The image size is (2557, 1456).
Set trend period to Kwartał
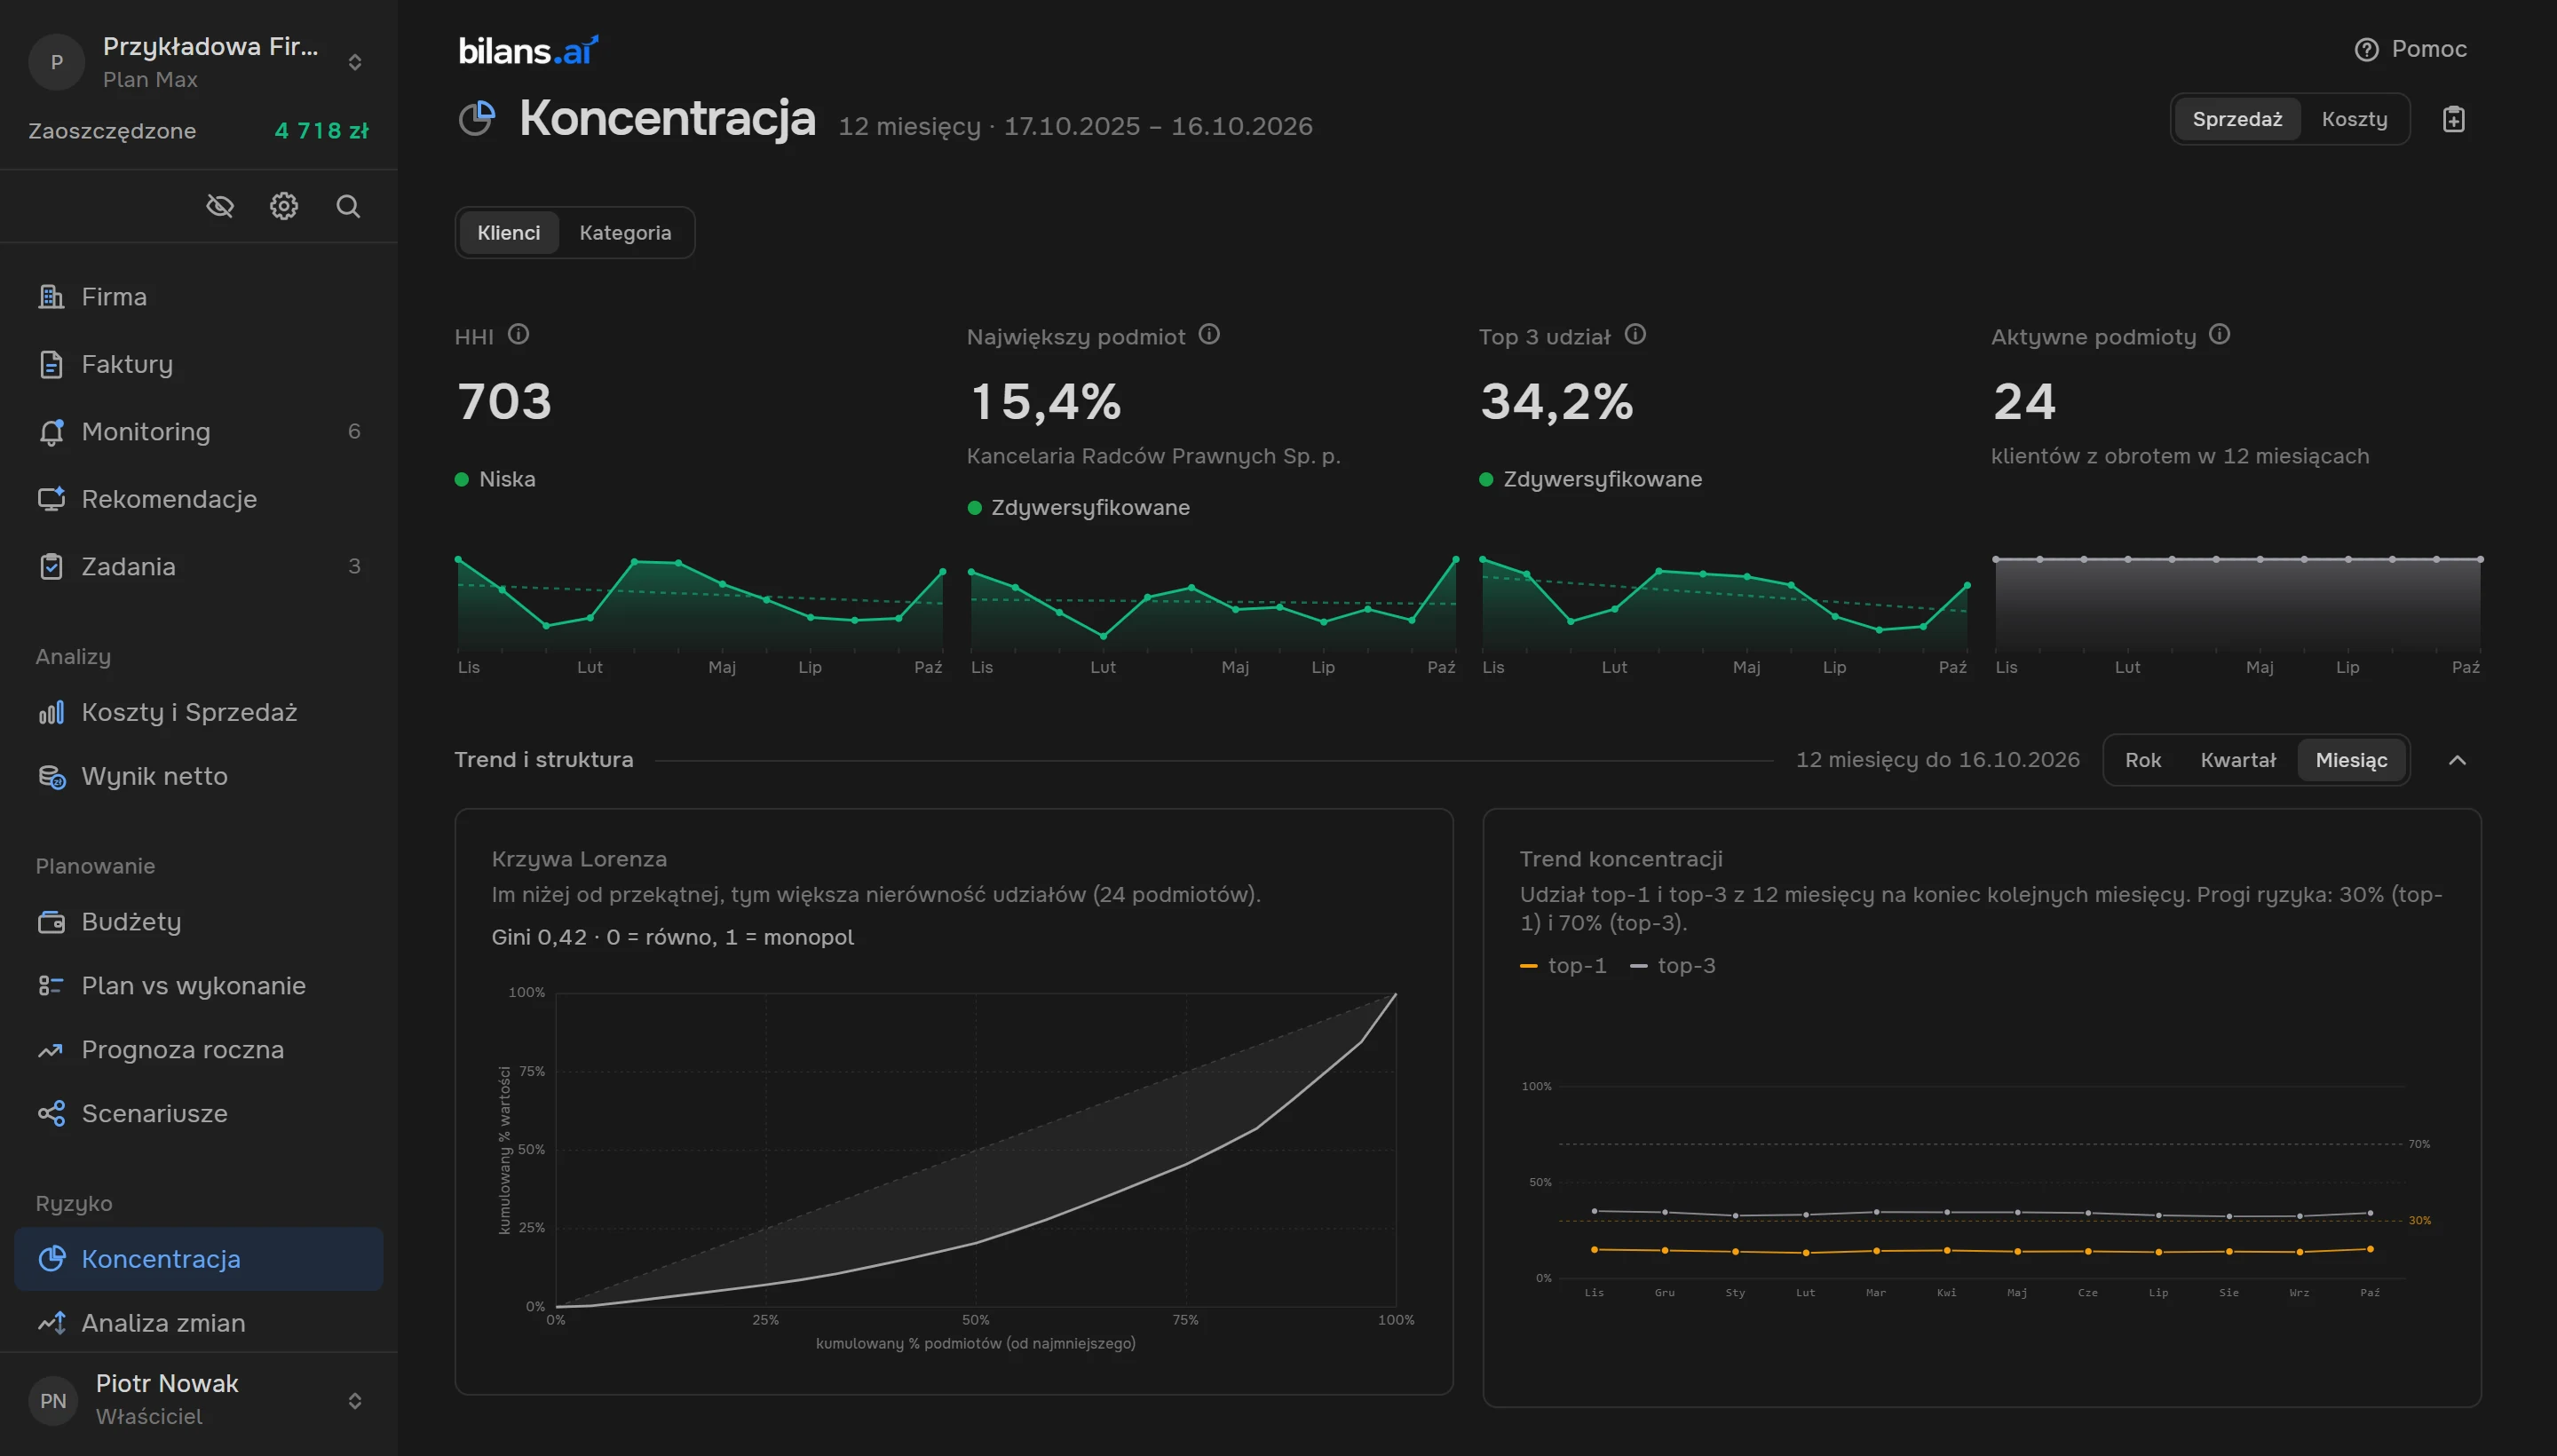[2238, 760]
